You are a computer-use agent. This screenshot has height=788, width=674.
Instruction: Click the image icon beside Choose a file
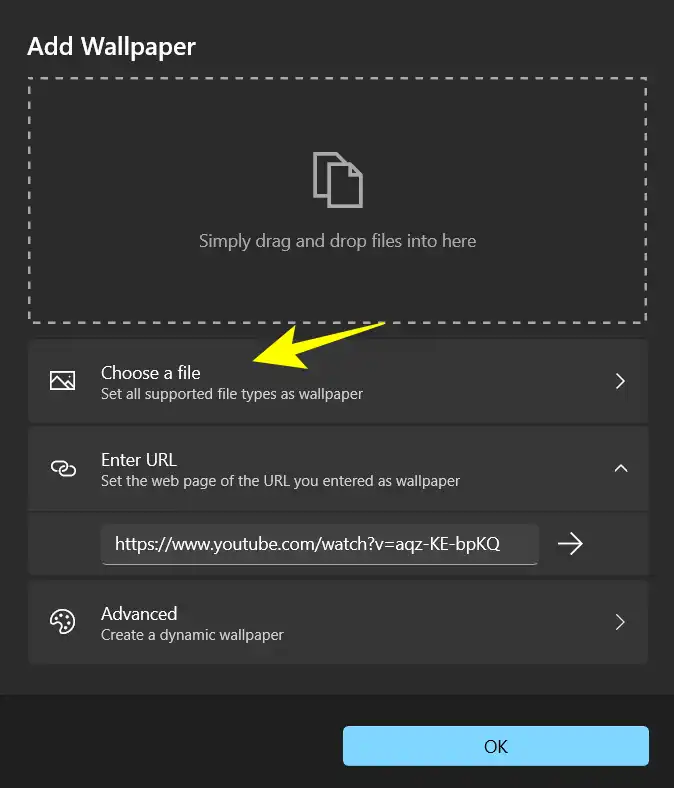click(62, 381)
